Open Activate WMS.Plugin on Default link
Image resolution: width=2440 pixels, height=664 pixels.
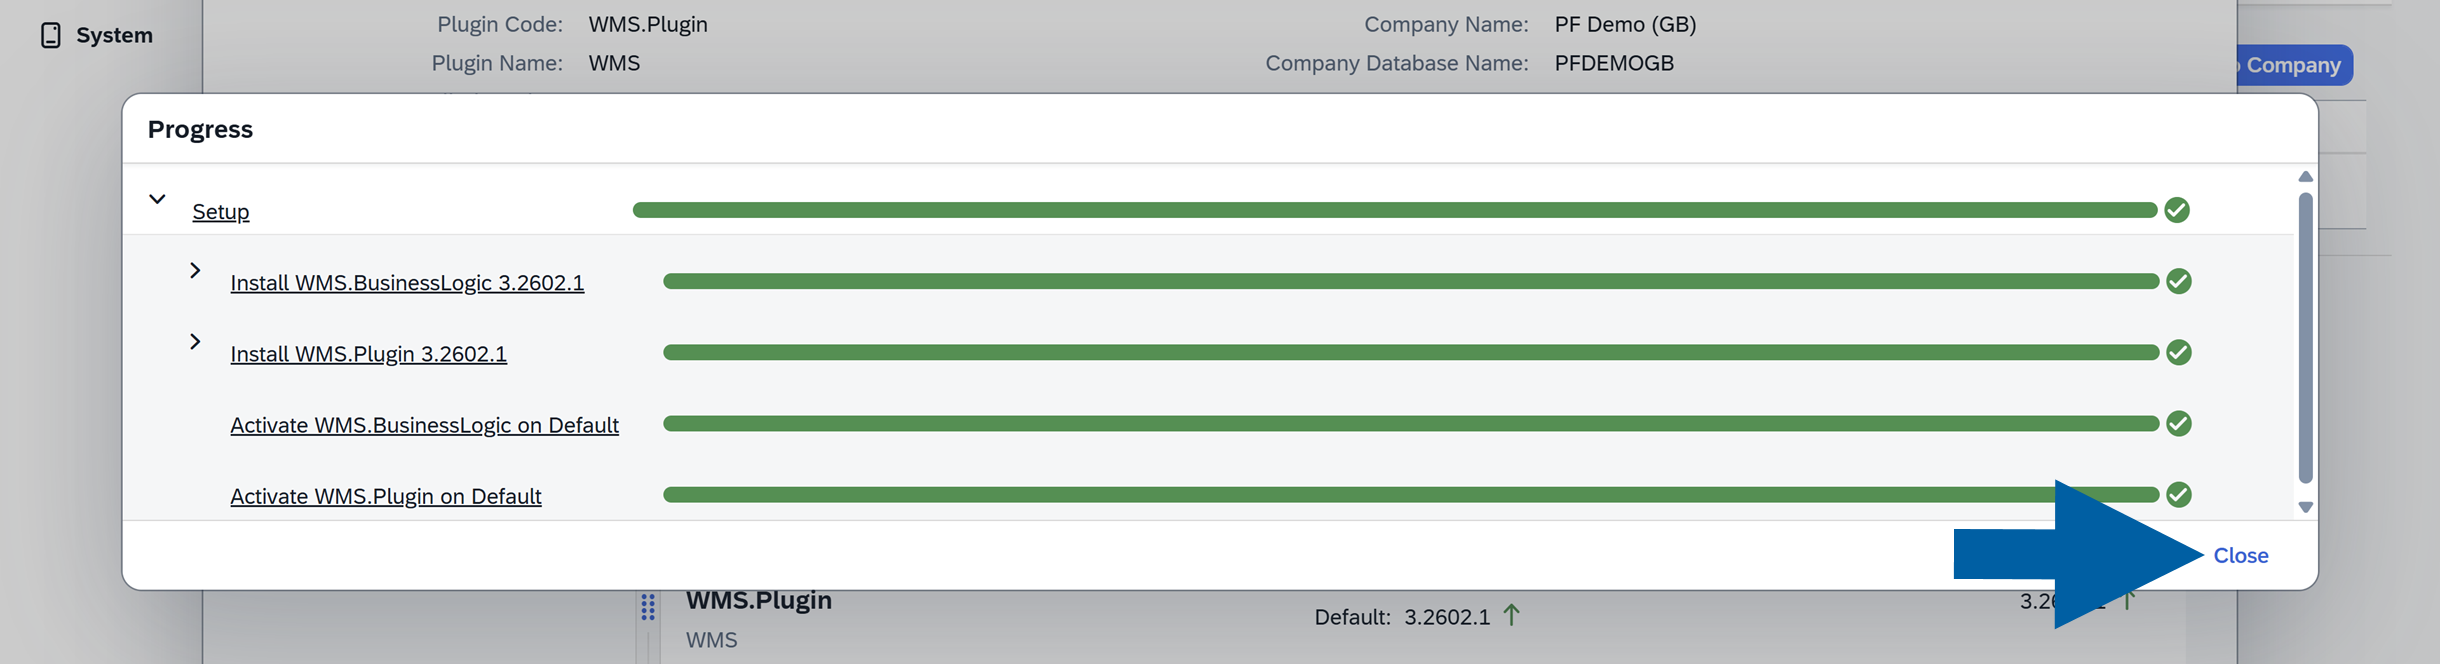[x=385, y=496]
